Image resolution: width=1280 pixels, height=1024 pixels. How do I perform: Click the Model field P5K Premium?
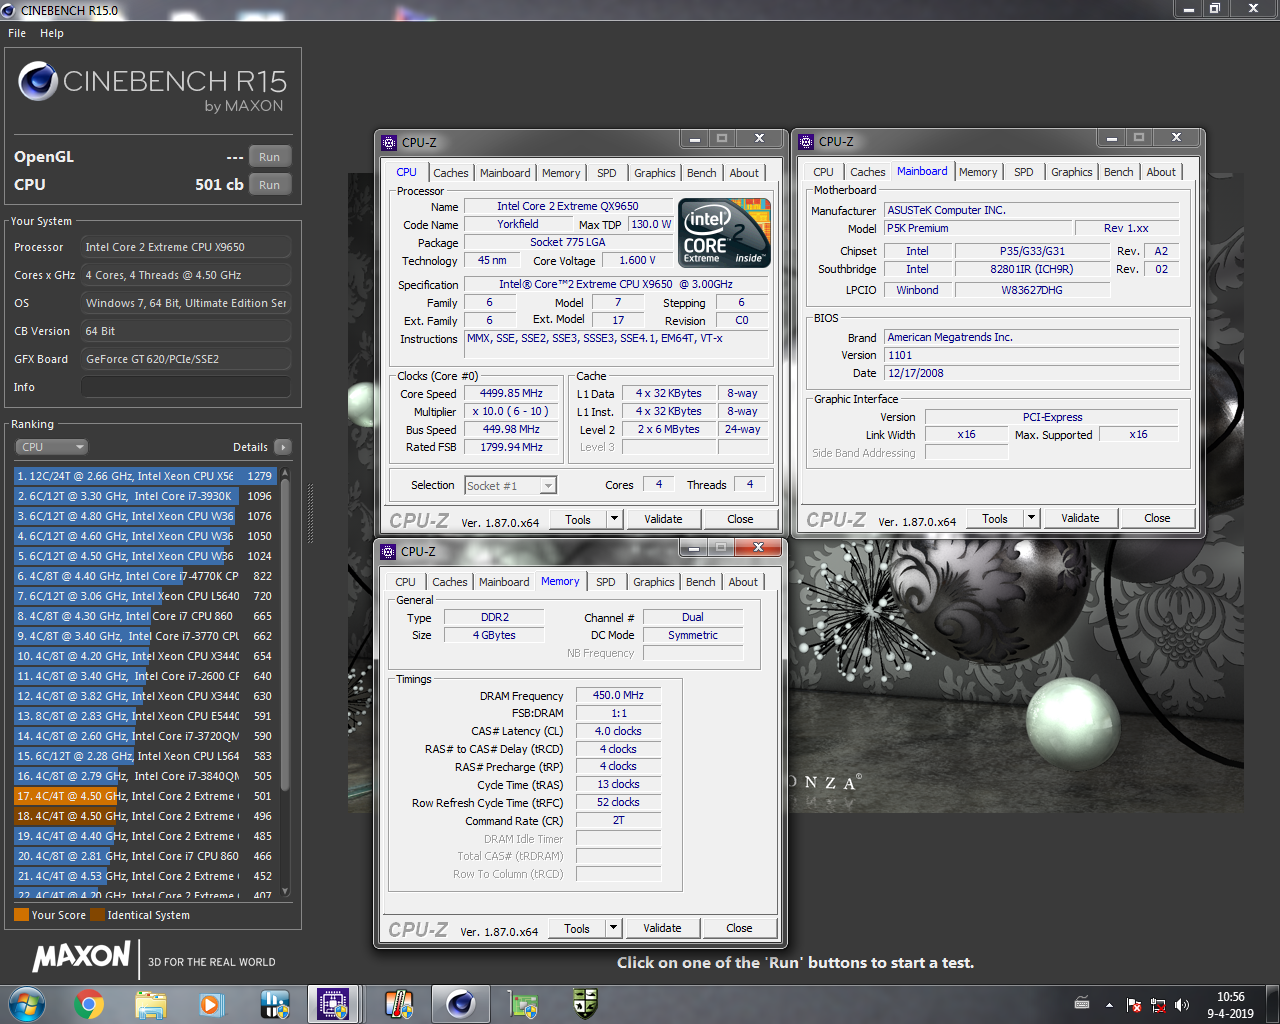coord(978,228)
